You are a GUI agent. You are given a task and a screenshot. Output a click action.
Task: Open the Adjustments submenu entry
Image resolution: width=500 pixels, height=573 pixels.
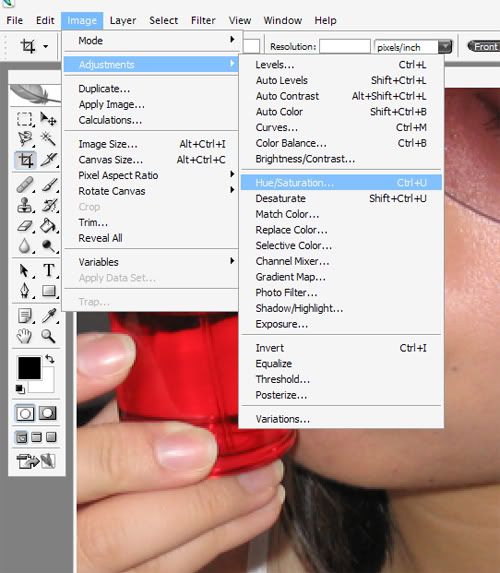[151, 65]
